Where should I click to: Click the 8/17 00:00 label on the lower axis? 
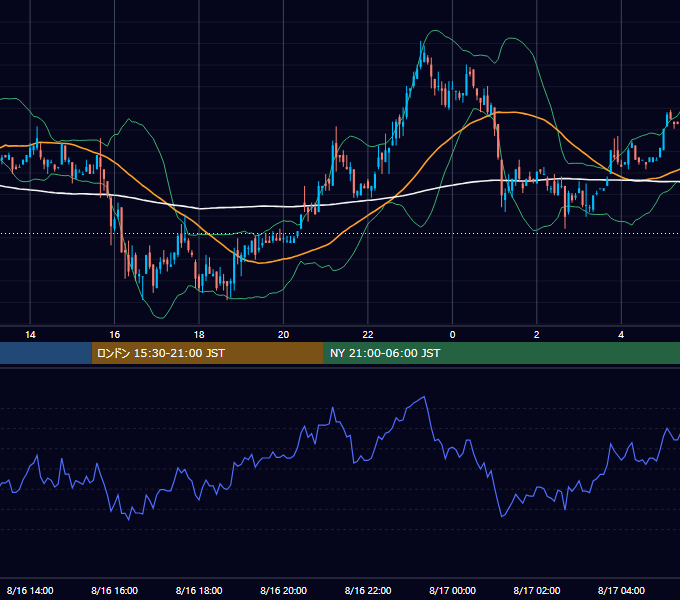tap(452, 590)
